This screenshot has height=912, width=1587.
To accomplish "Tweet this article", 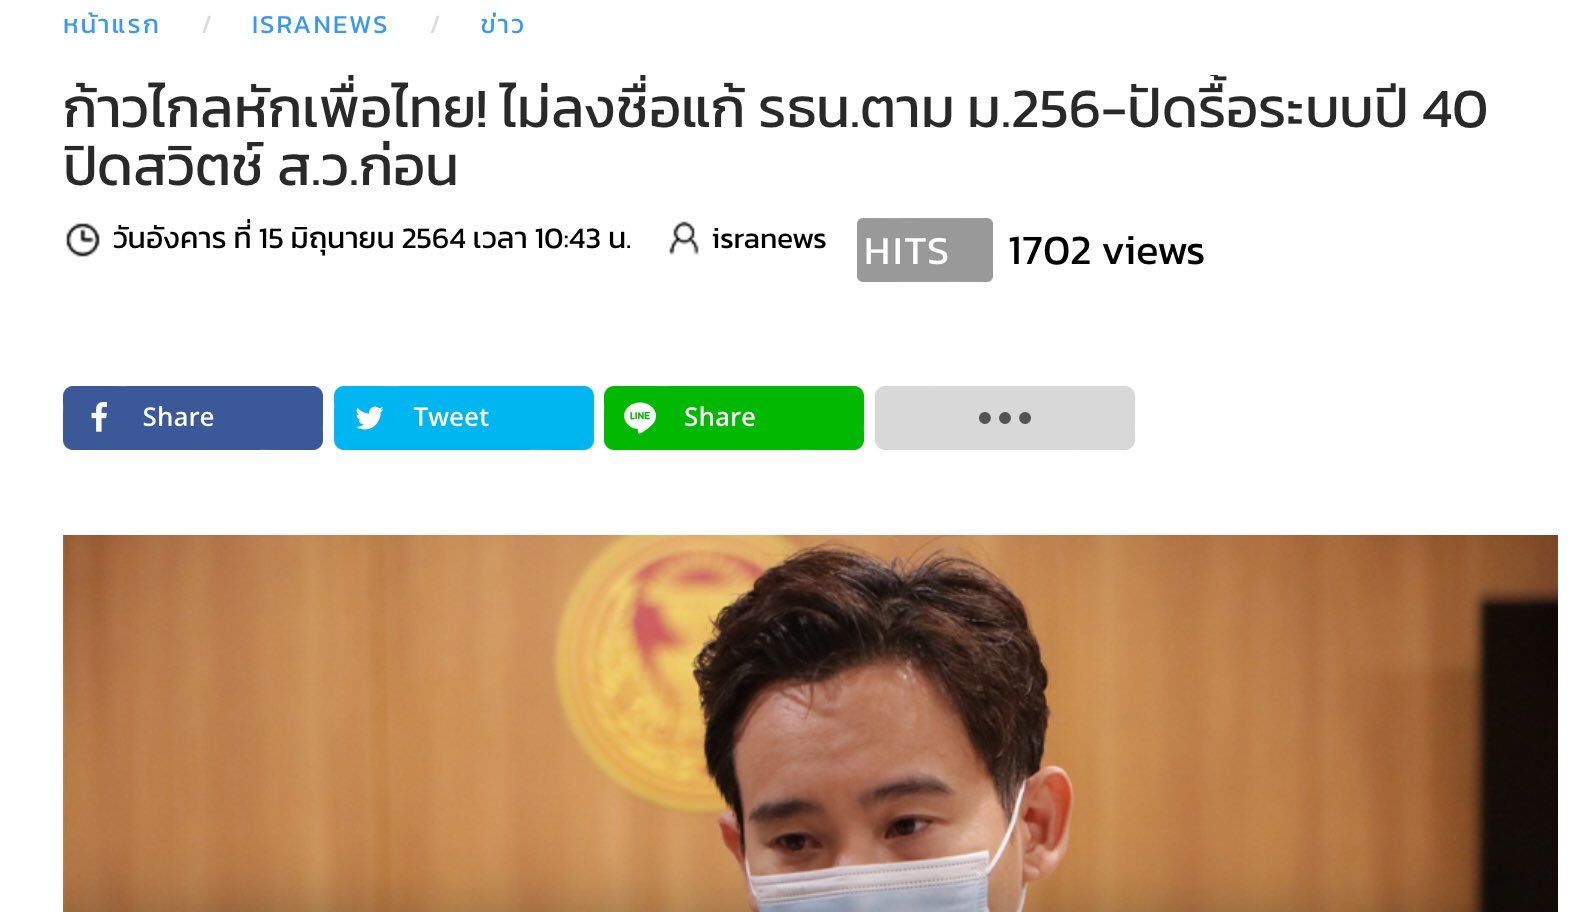I will coord(464,418).
